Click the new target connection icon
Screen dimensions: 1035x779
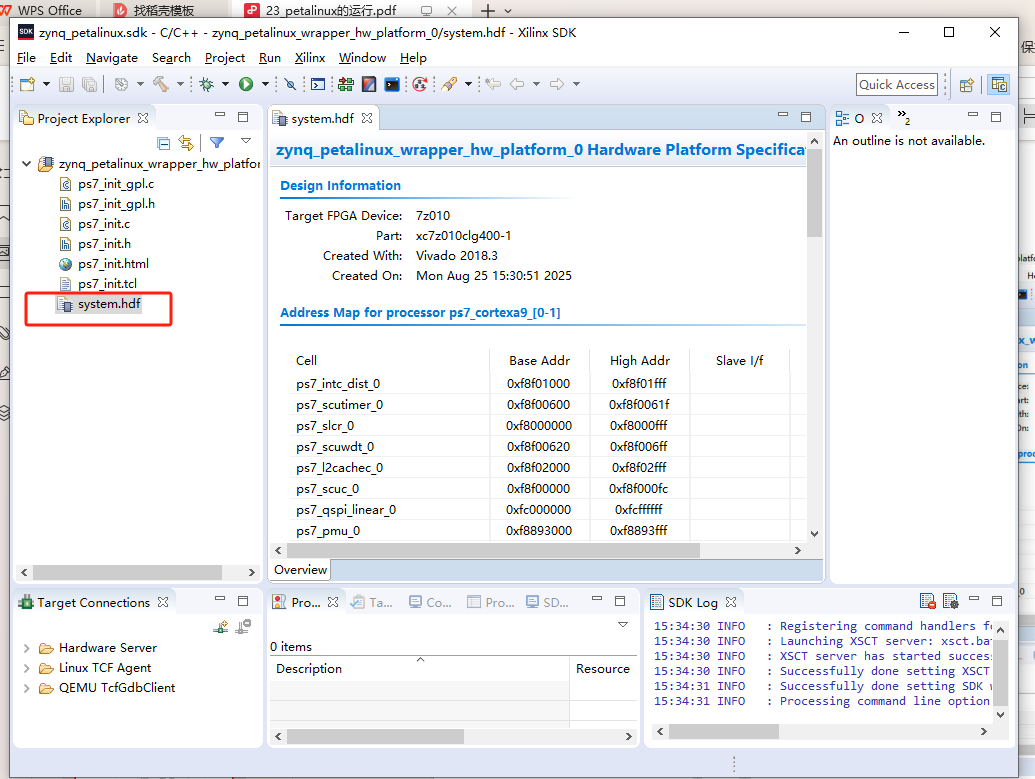click(221, 627)
